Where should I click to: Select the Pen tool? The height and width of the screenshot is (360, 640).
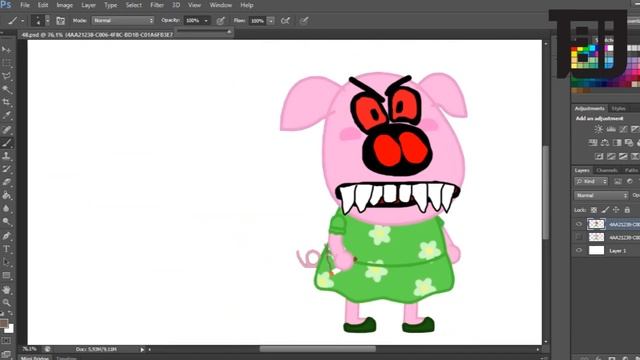pyautogui.click(x=7, y=236)
